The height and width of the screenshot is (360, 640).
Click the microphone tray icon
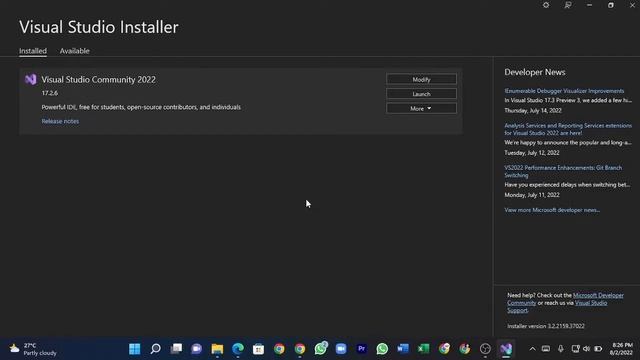[561, 349]
